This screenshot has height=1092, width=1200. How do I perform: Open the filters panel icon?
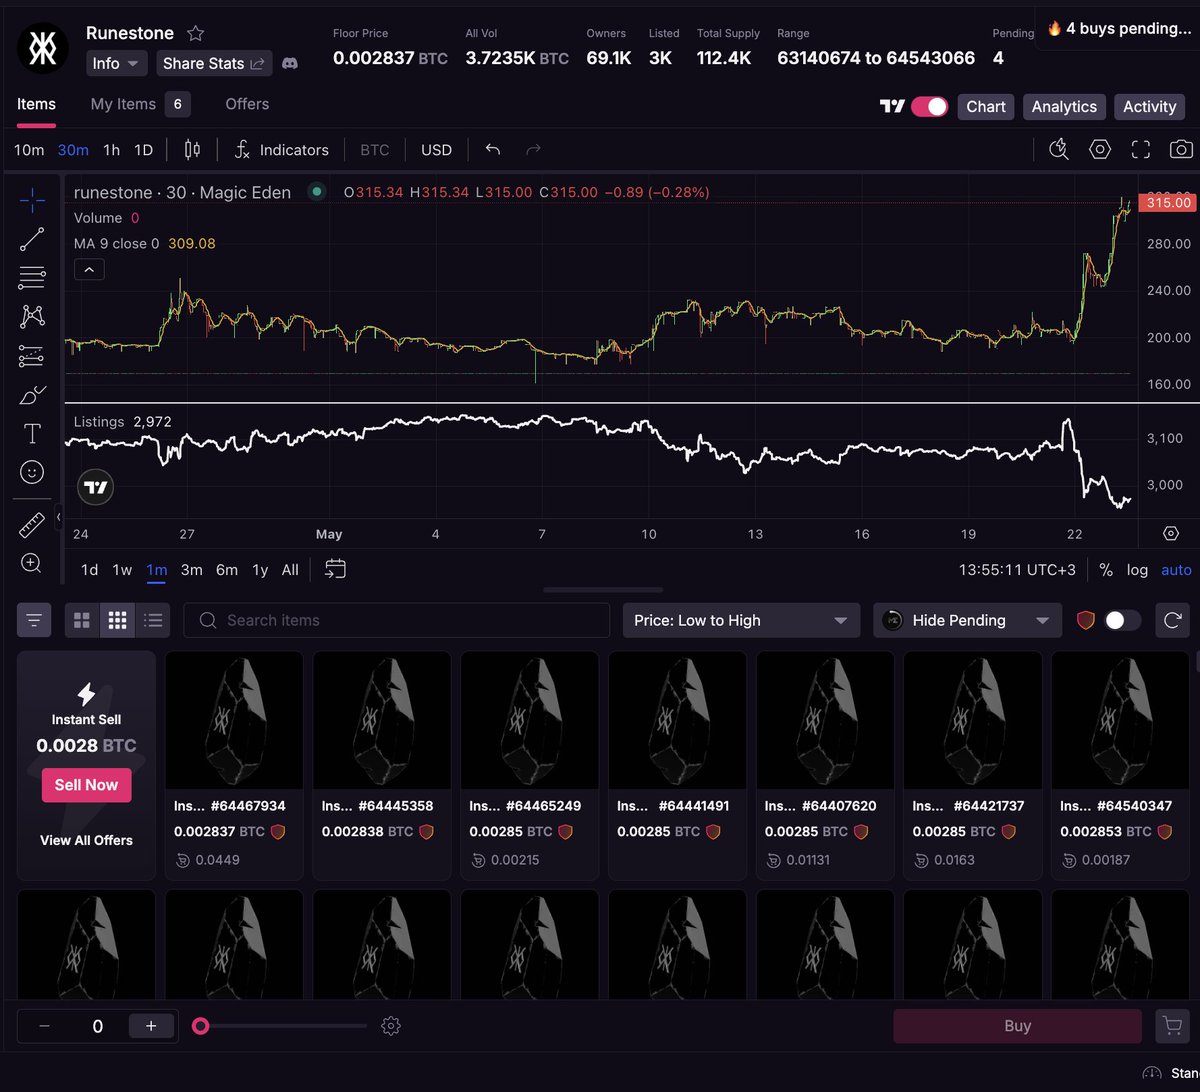[34, 620]
